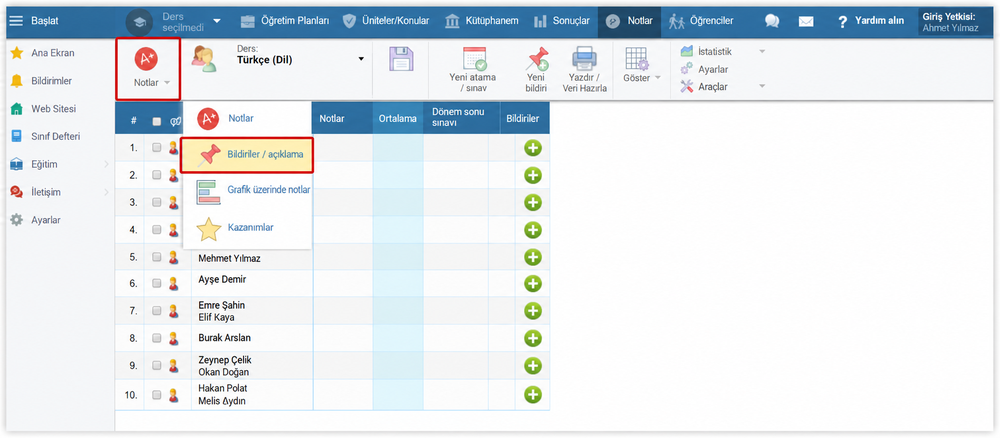Expand the İstatistik dropdown arrow
The width and height of the screenshot is (1000, 438).
[x=761, y=52]
